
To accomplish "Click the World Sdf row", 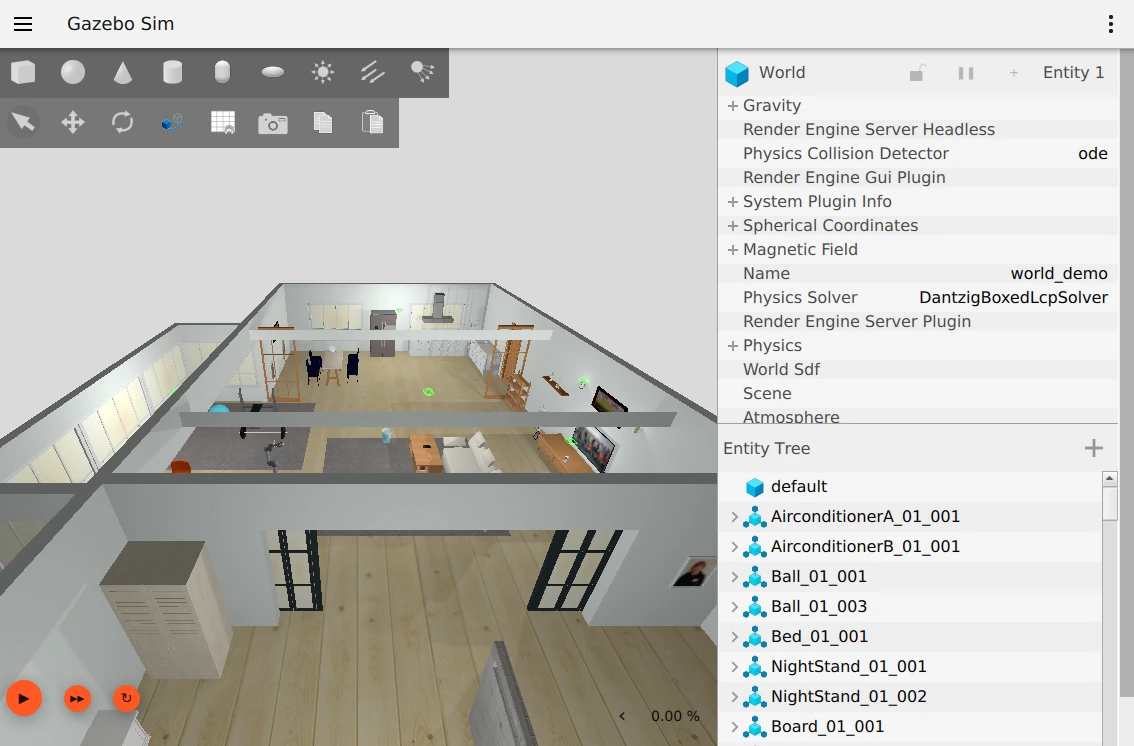I will point(918,369).
